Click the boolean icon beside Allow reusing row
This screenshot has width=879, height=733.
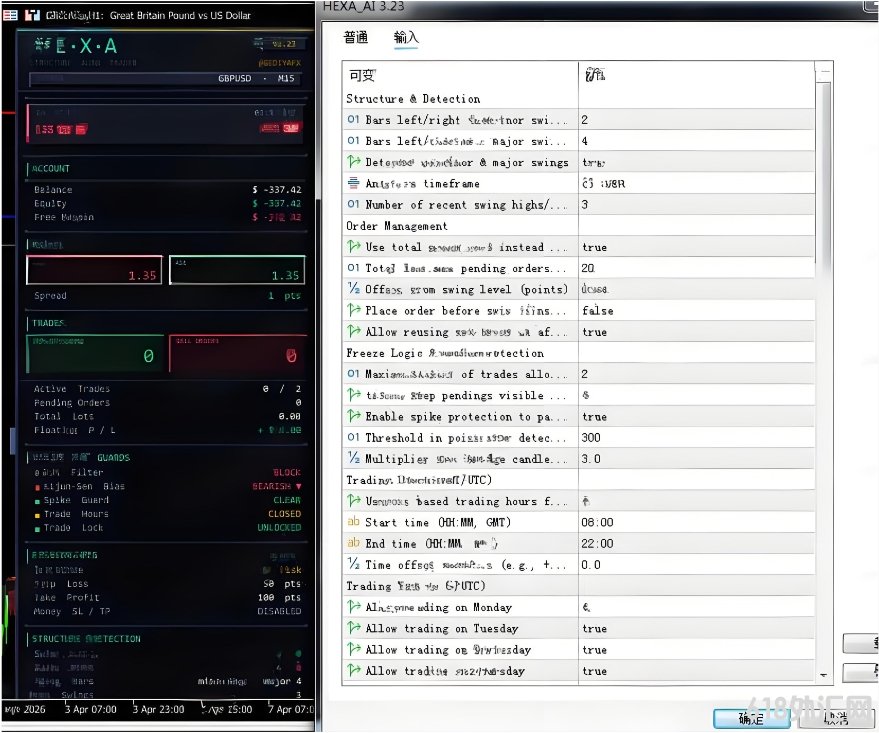(x=353, y=332)
